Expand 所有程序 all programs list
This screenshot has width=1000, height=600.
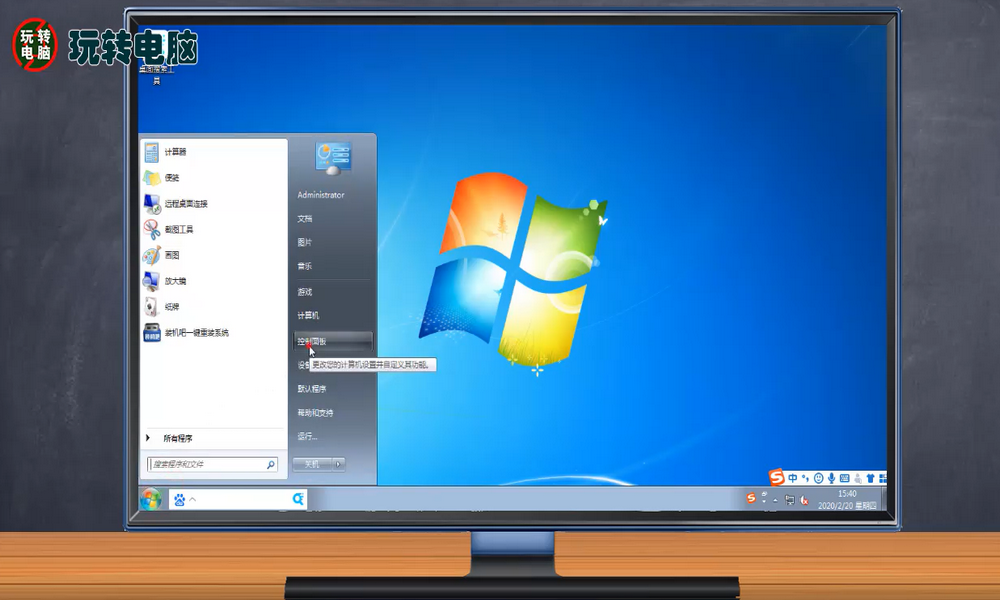tap(213, 438)
